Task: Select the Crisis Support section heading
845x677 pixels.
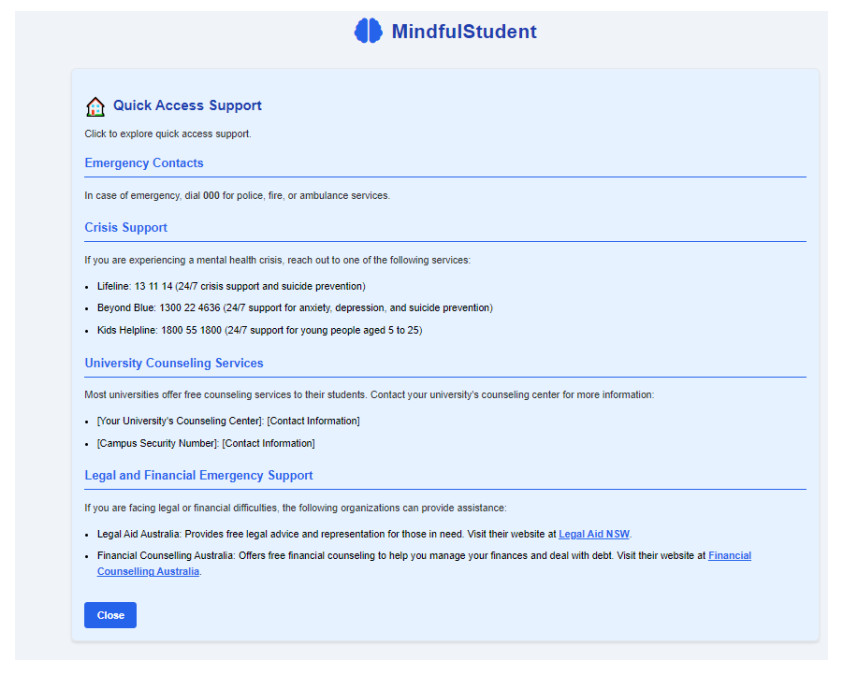Action: [x=126, y=227]
